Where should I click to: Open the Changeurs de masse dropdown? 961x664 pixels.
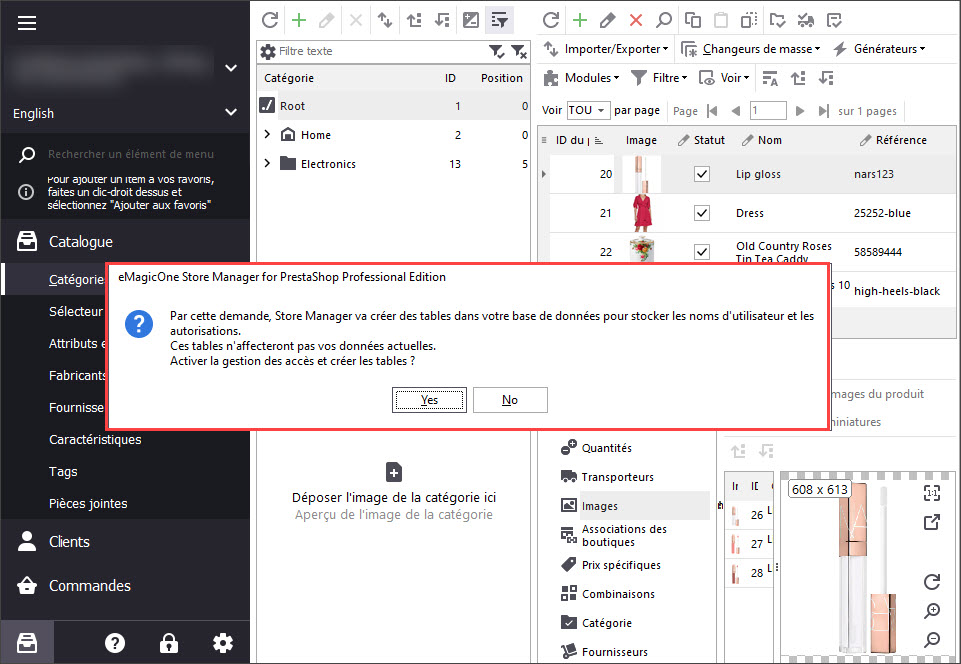click(750, 49)
